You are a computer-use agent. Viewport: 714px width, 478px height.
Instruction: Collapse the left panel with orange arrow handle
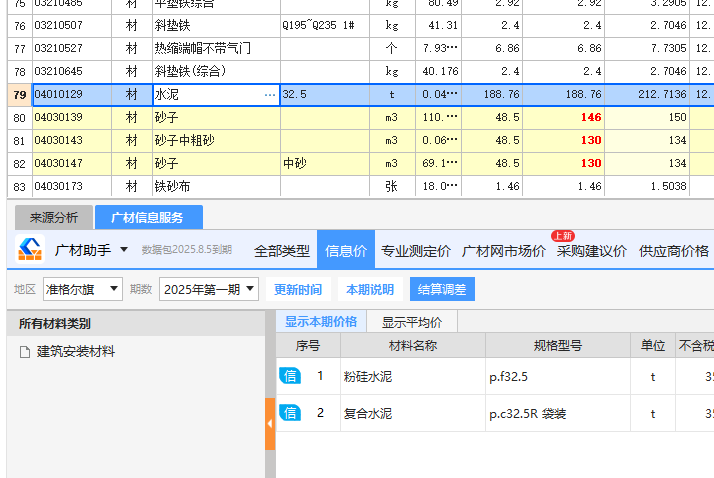click(x=270, y=423)
